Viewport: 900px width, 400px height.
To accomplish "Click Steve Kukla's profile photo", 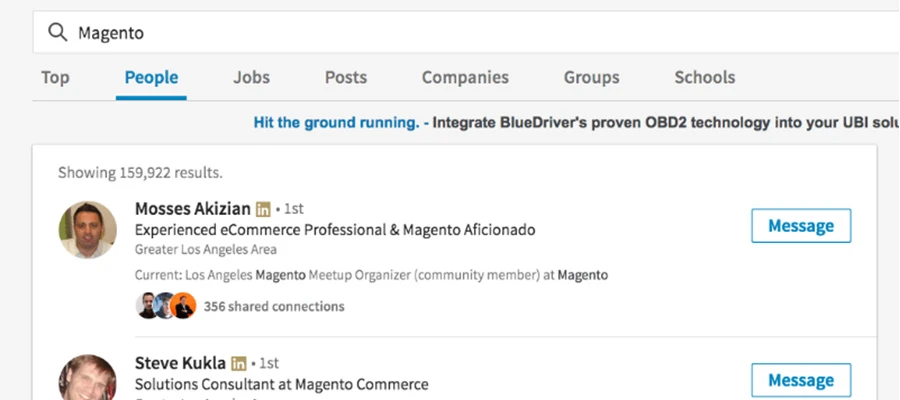I will click(x=87, y=380).
